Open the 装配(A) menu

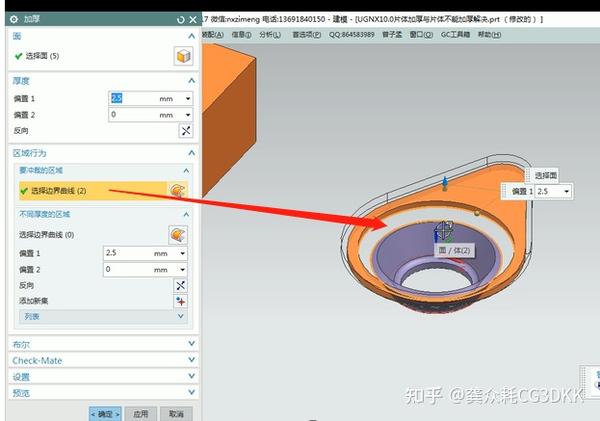[x=213, y=35]
